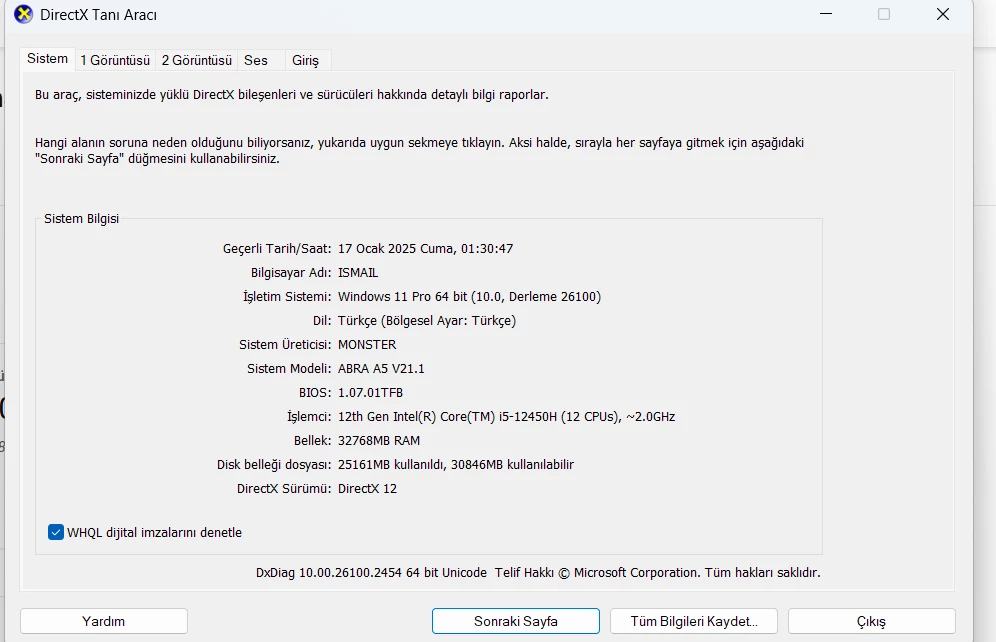Viewport: 996px width, 642px height.
Task: Minimize the DirectX Tanı Aracı window
Action: coord(826,14)
